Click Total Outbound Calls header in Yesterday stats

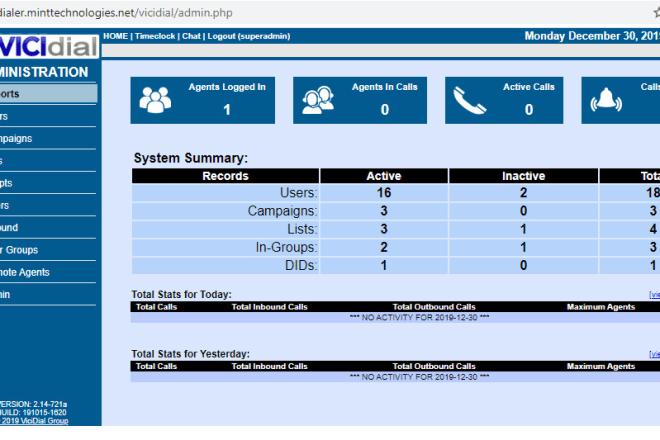pyautogui.click(x=434, y=366)
